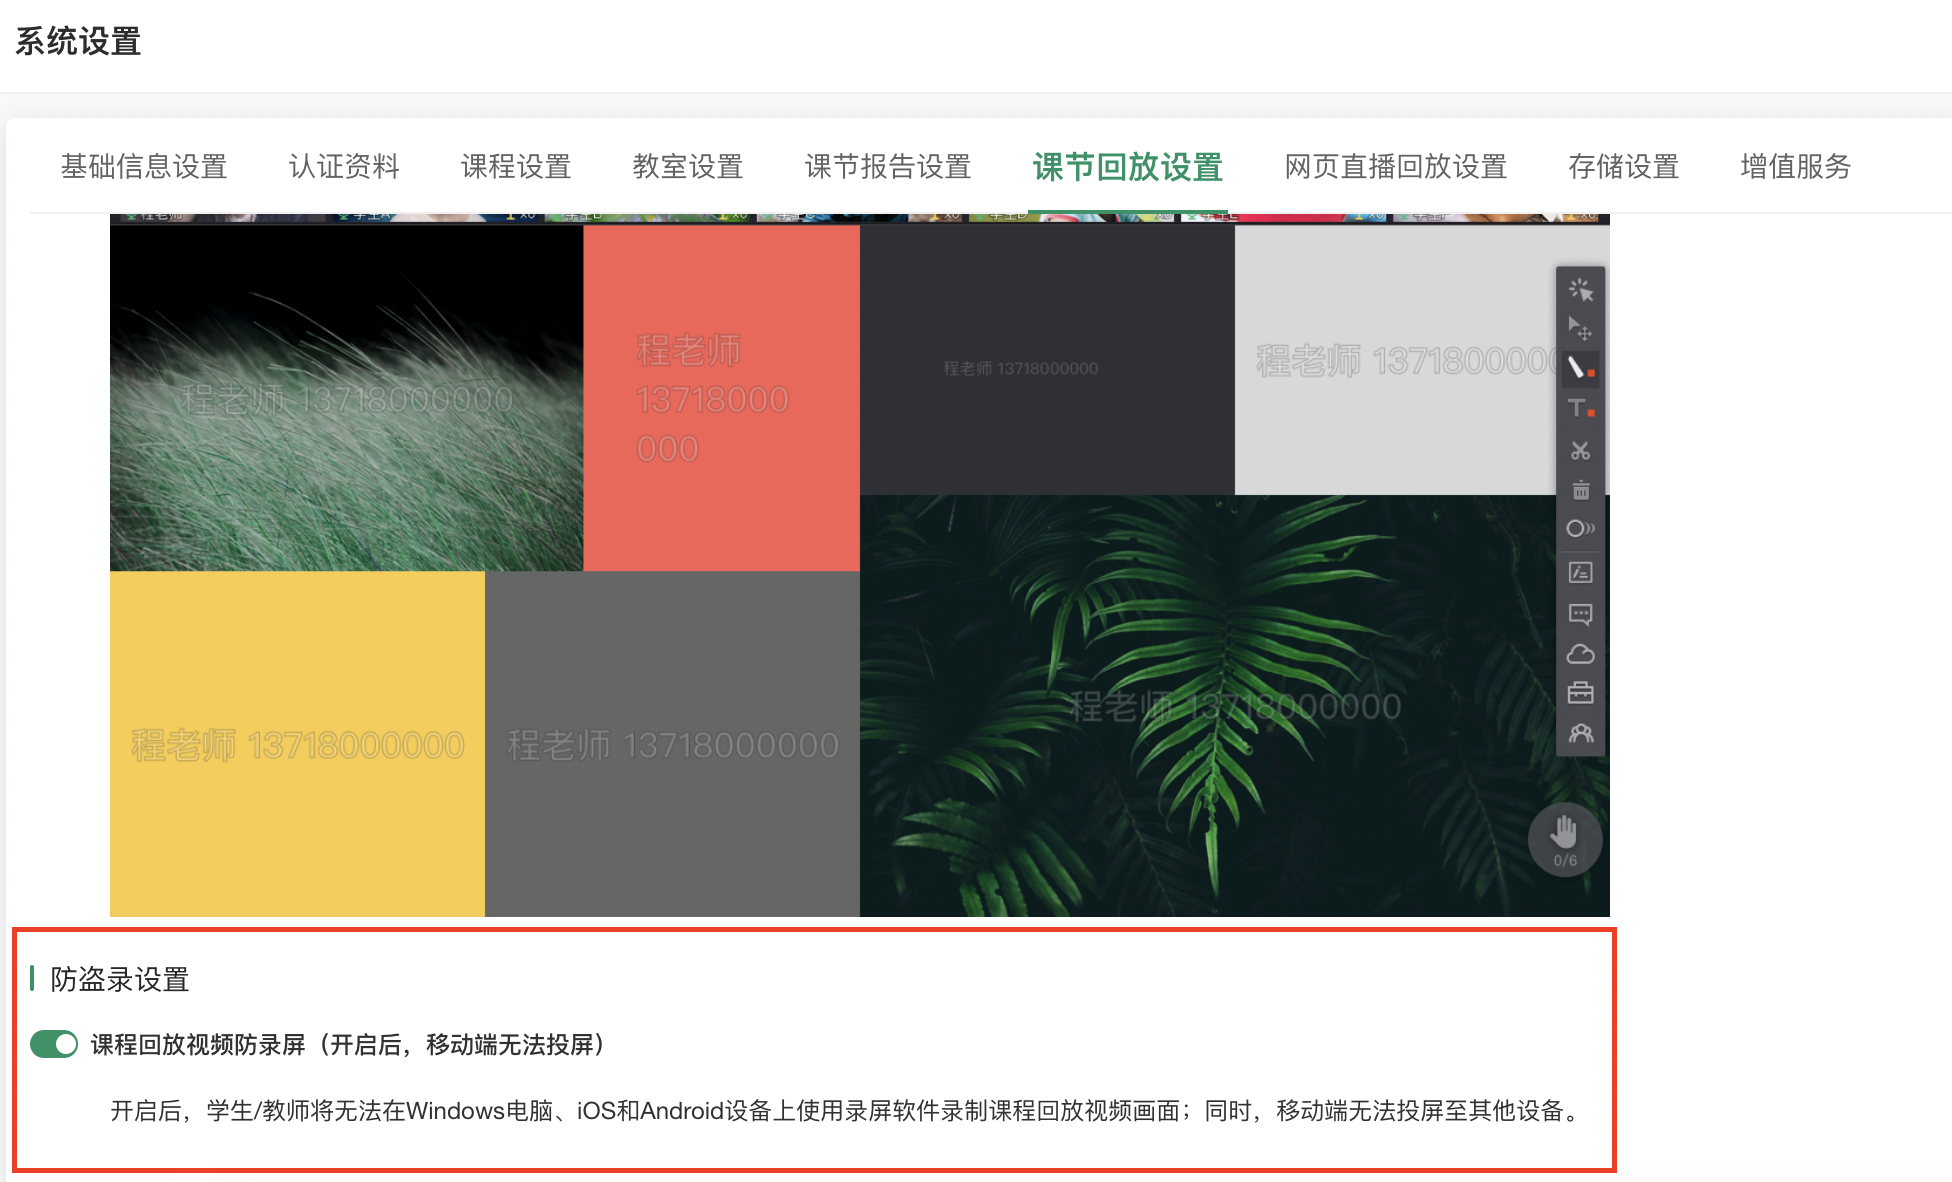Viewport: 1952px width, 1182px height.
Task: Click the yellow watermark preview tile
Action: tap(297, 743)
